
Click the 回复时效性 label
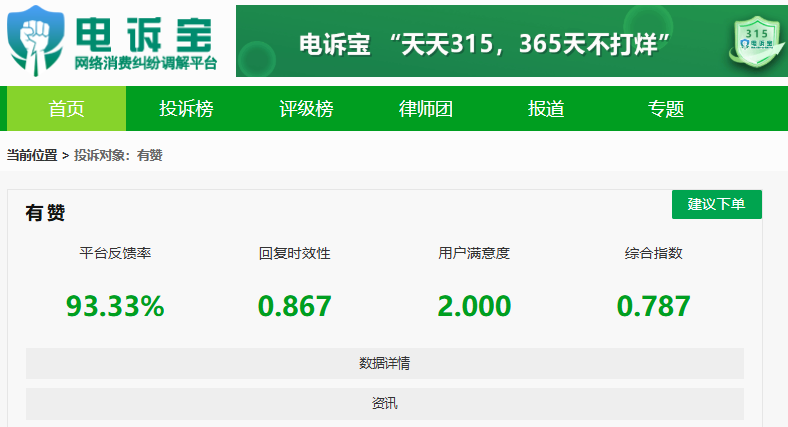(x=294, y=253)
